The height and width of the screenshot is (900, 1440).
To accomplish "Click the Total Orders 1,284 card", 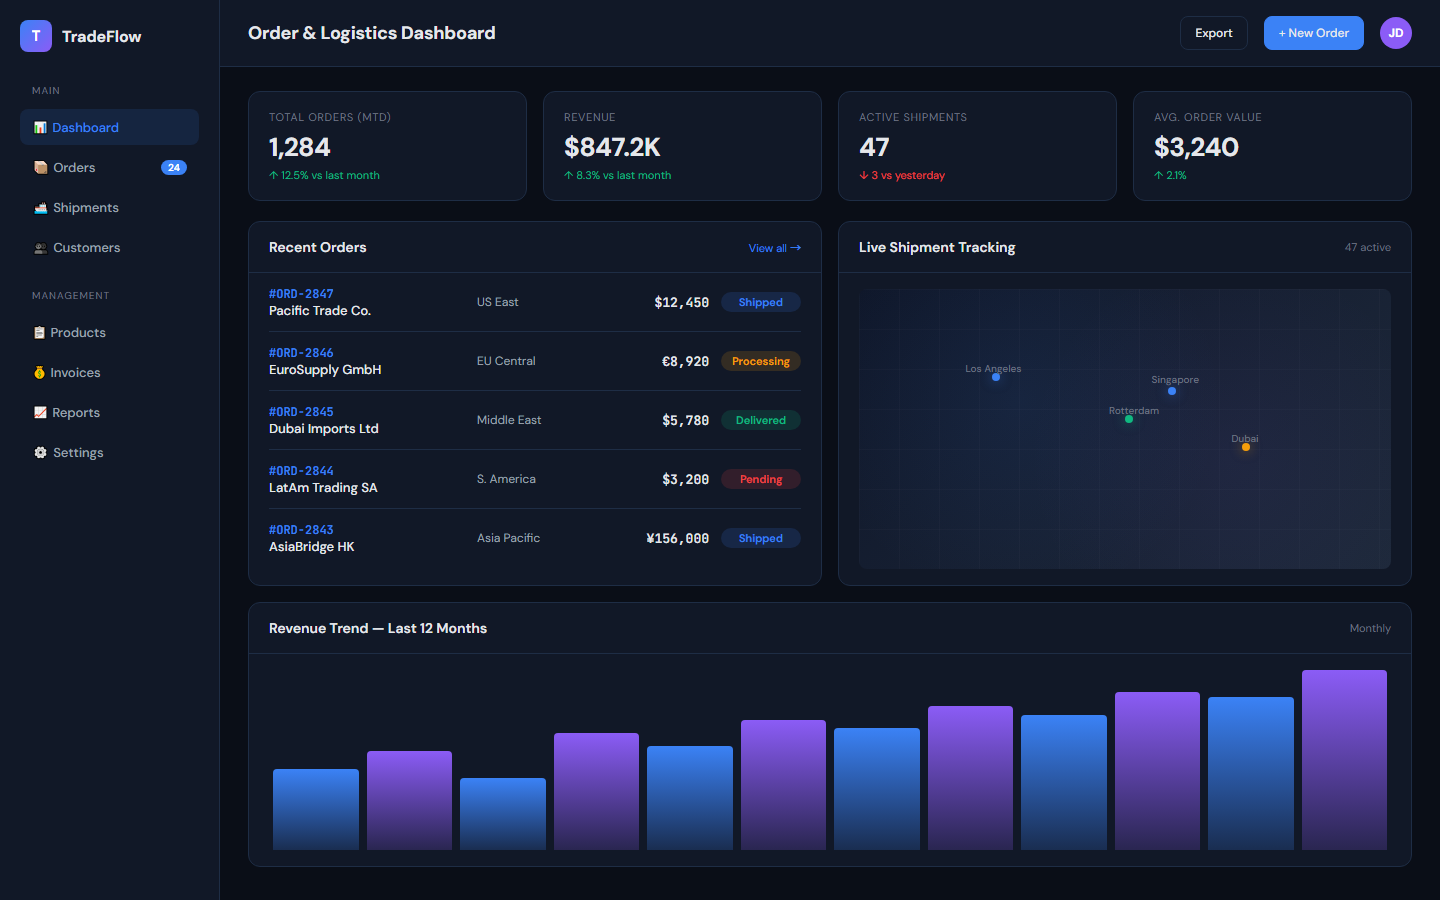I will 387,146.
